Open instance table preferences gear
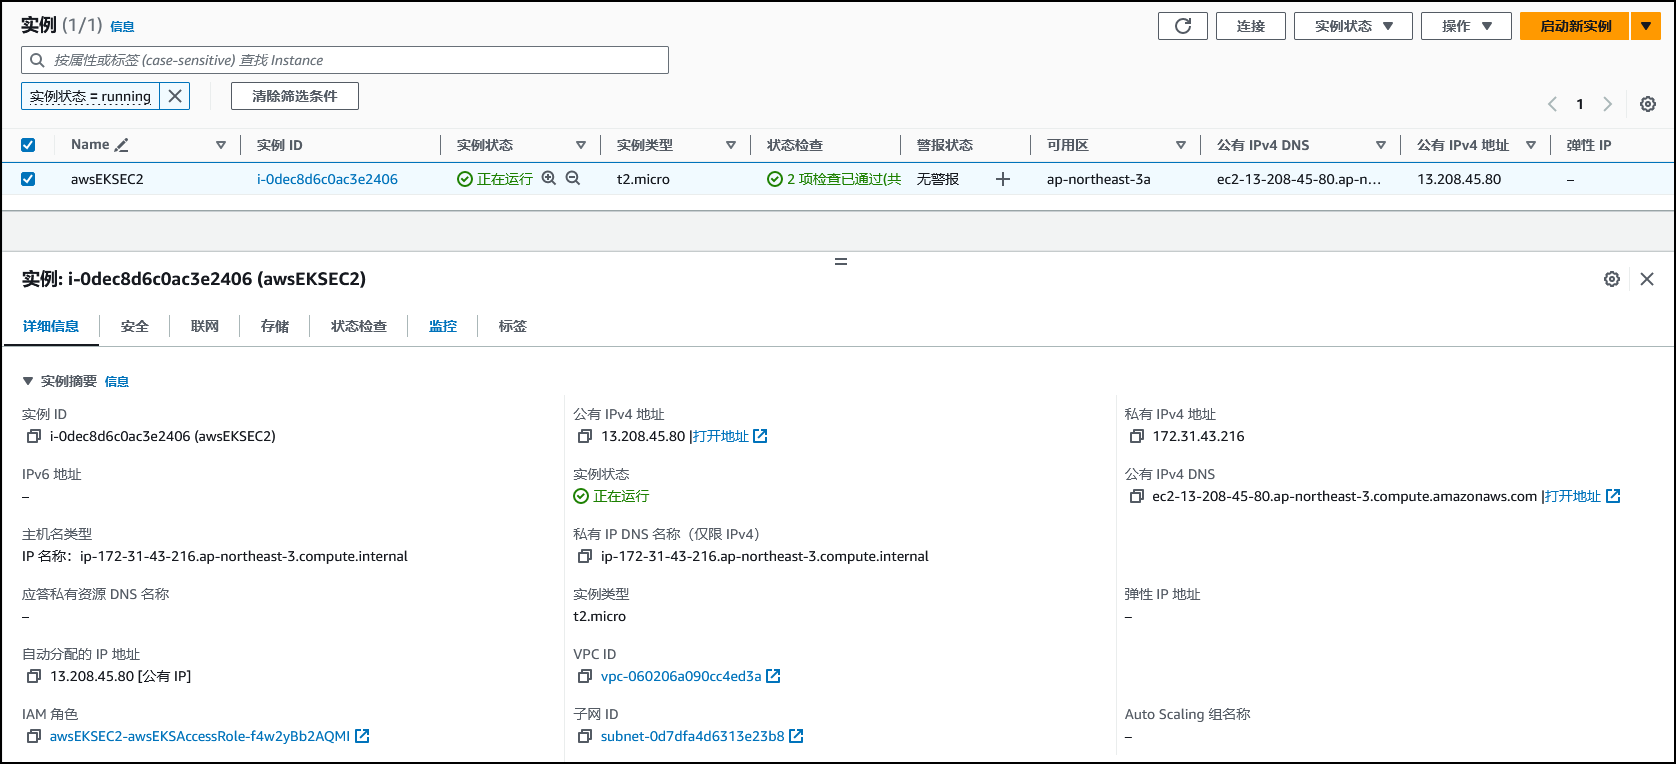 coord(1648,104)
